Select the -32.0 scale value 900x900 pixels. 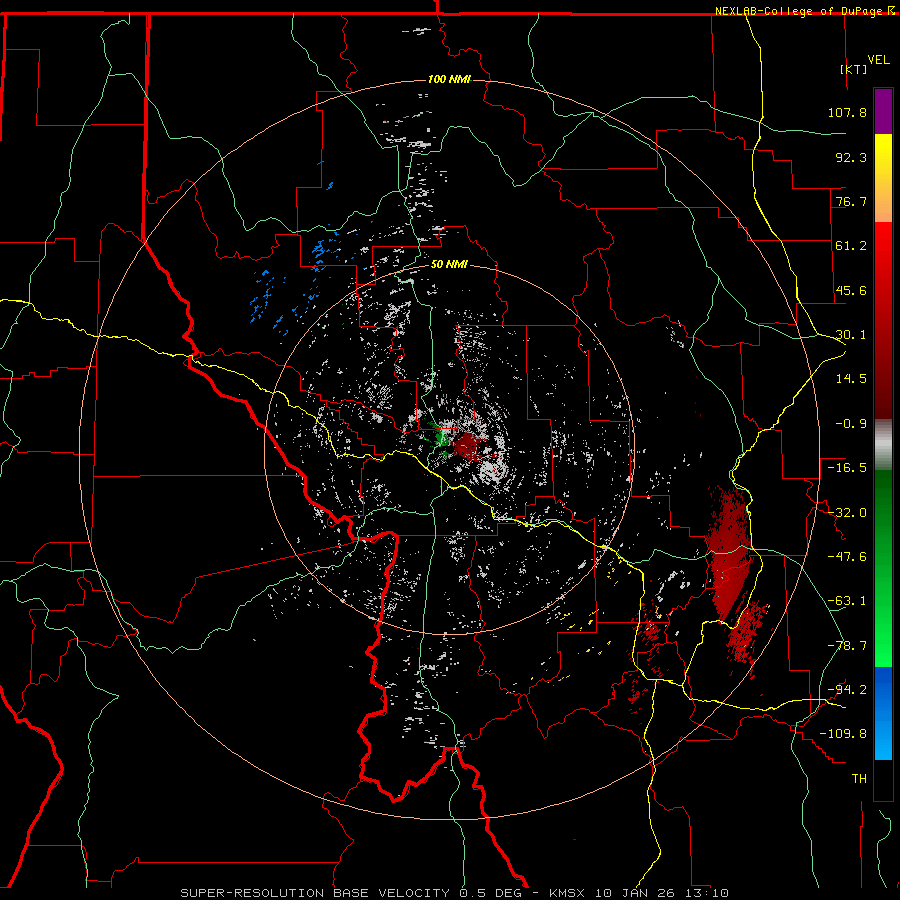[x=847, y=513]
